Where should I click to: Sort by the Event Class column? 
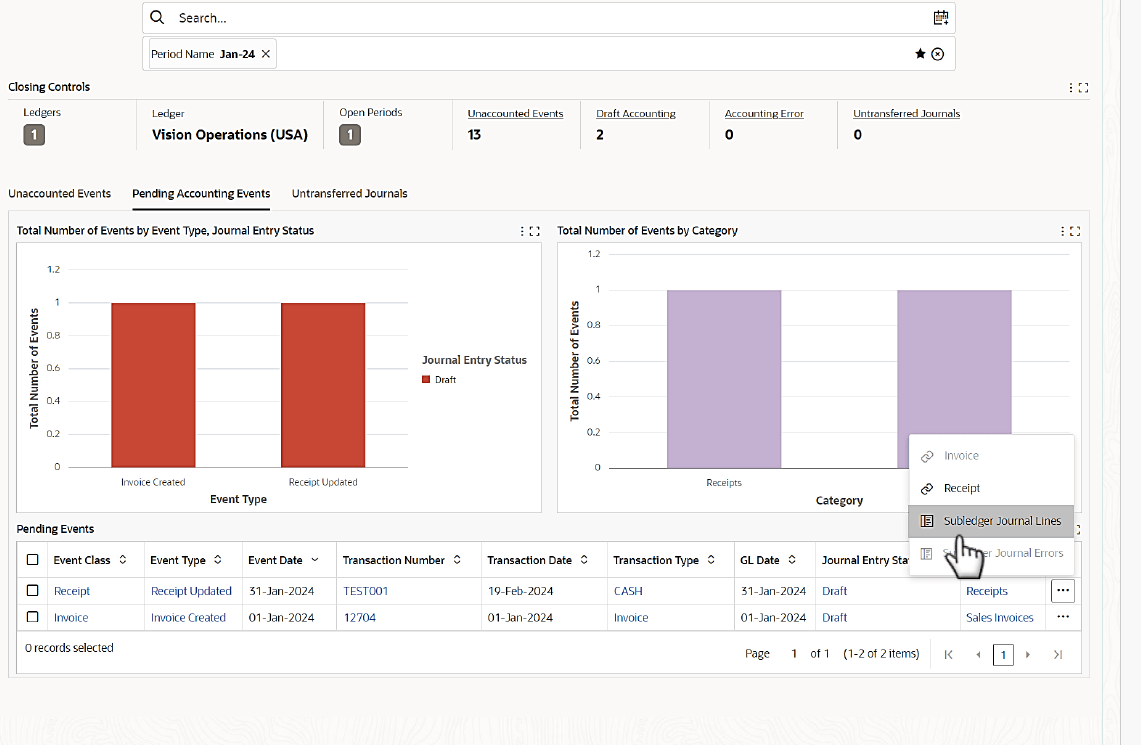[x=123, y=559]
